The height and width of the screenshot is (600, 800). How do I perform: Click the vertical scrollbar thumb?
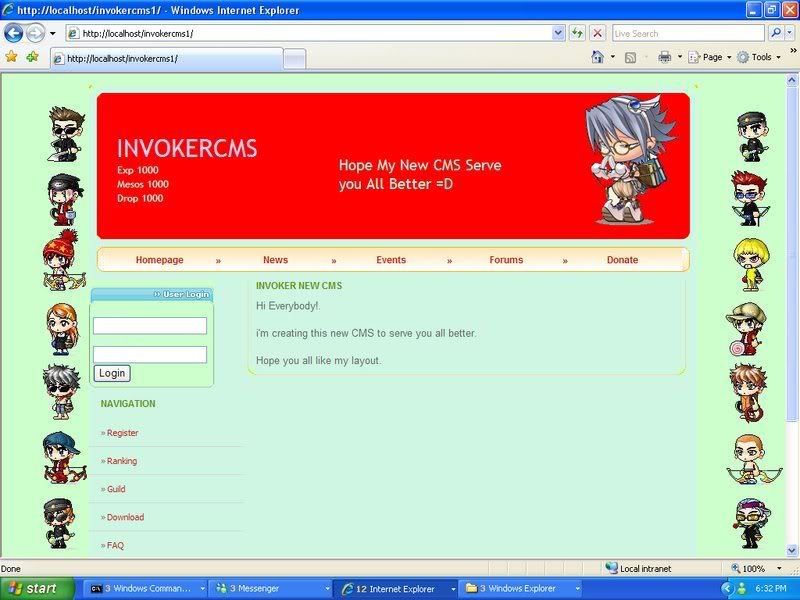point(792,253)
